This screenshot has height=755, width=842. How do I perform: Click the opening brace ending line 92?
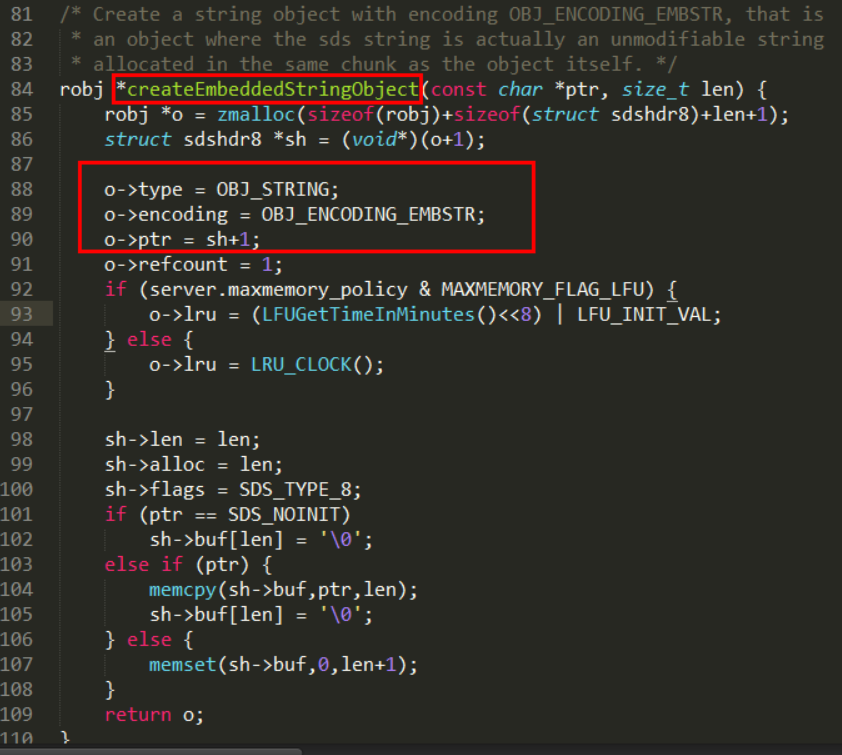coord(672,291)
